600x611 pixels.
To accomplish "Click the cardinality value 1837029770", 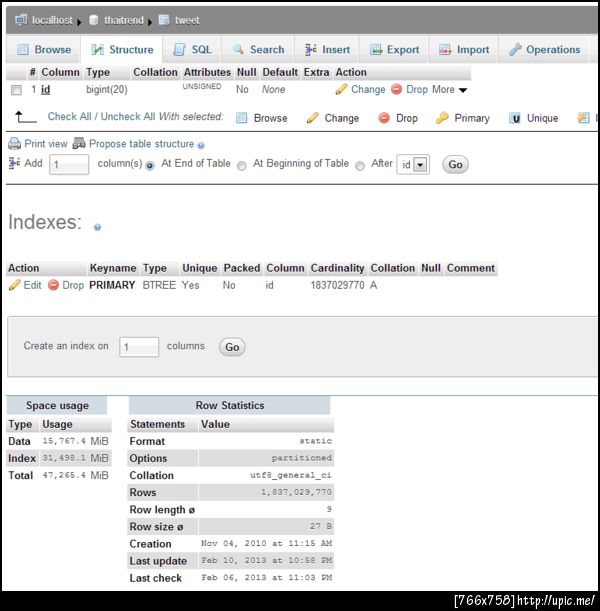I will (337, 285).
